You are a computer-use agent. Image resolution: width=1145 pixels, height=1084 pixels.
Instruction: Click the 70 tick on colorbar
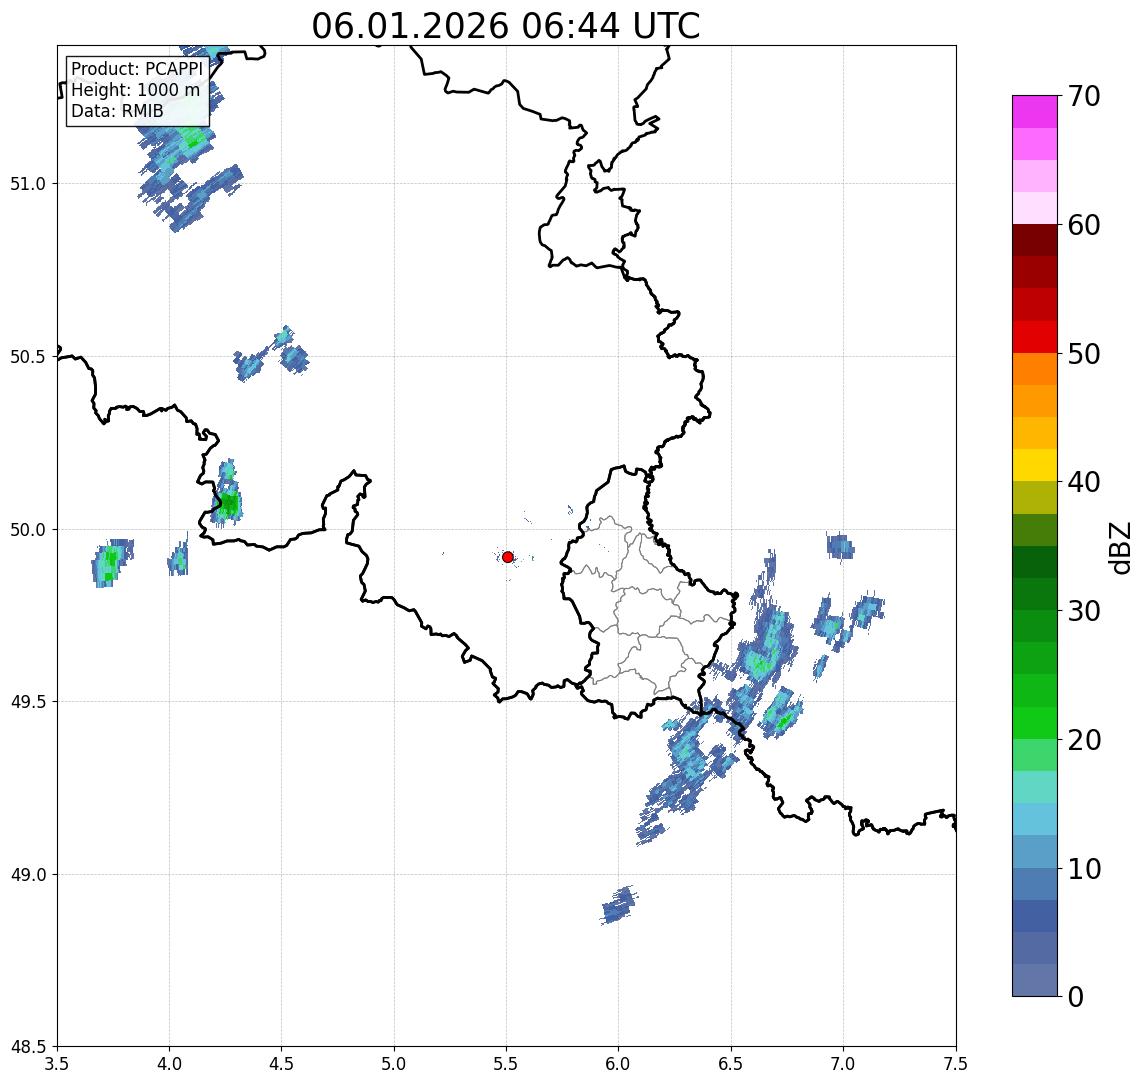point(1084,96)
